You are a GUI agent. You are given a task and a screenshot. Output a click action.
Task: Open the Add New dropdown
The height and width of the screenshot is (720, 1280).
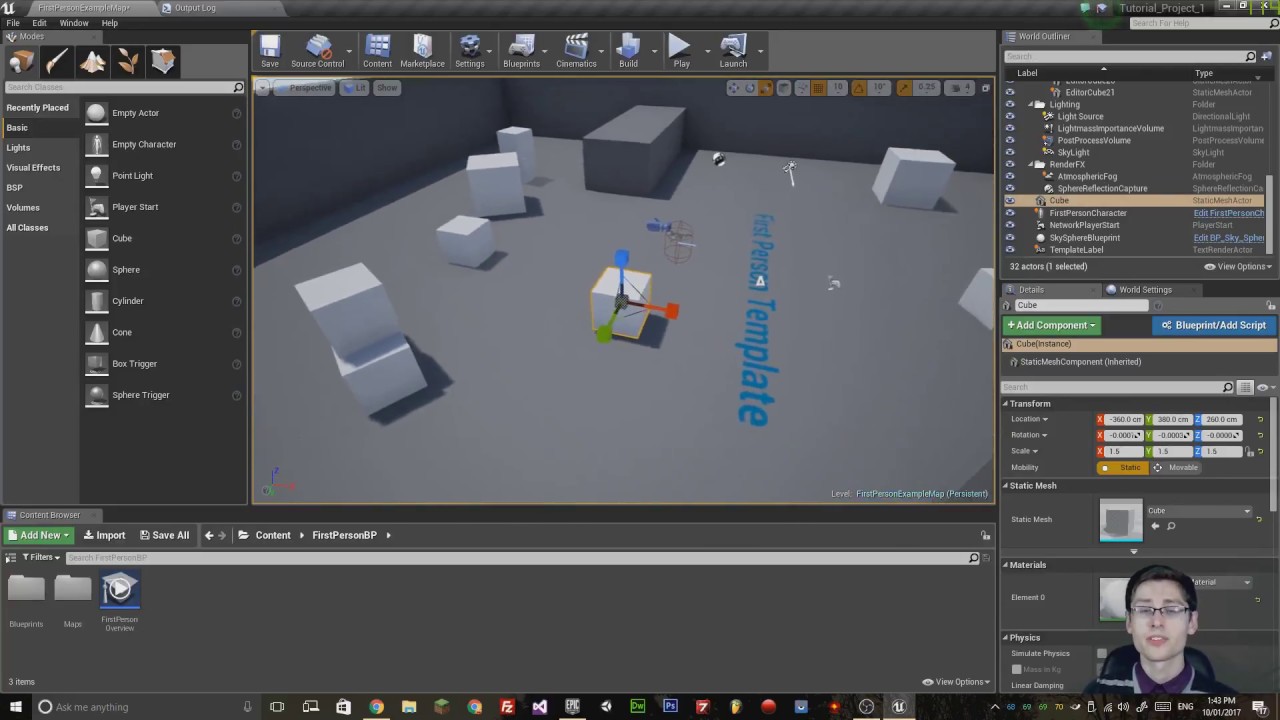coord(39,535)
